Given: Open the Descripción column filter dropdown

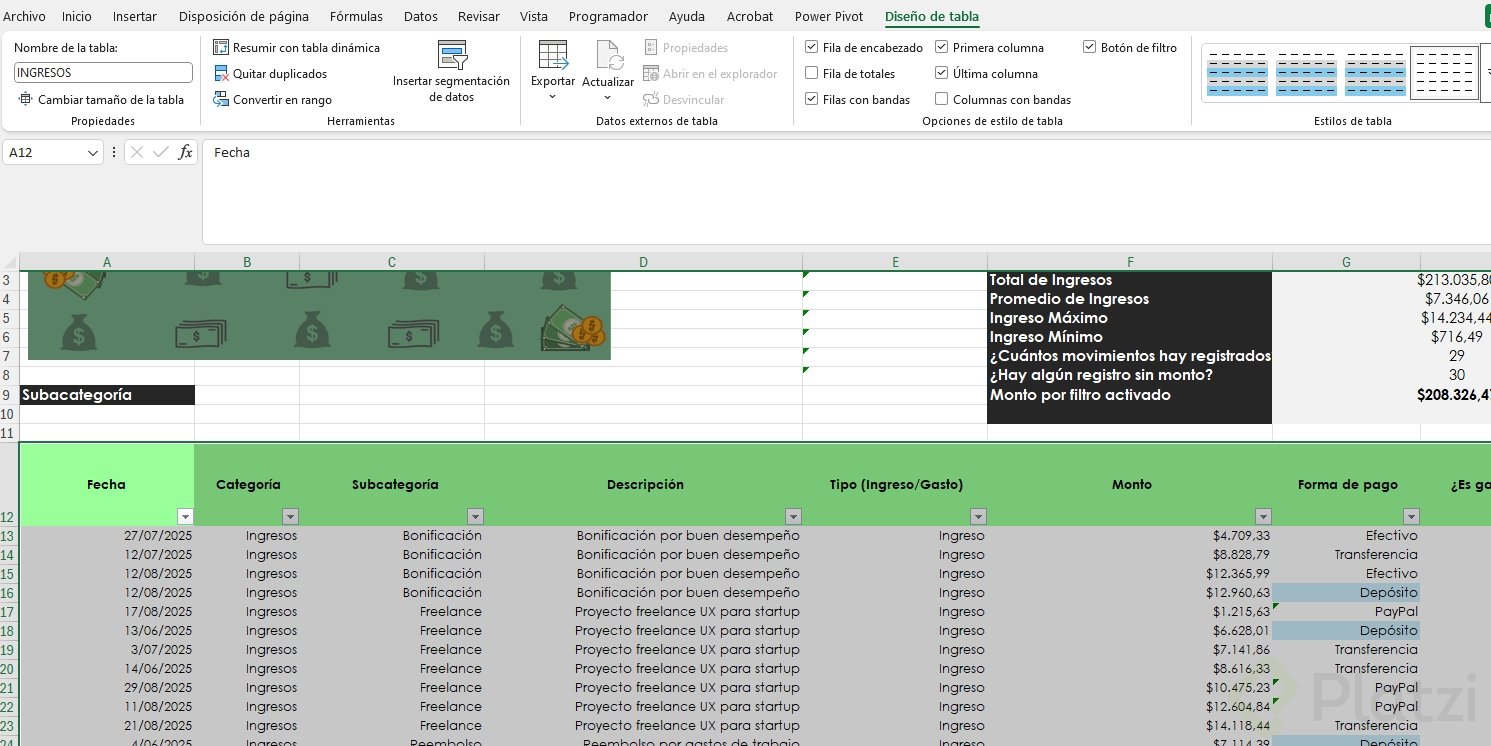Looking at the screenshot, I should [793, 517].
